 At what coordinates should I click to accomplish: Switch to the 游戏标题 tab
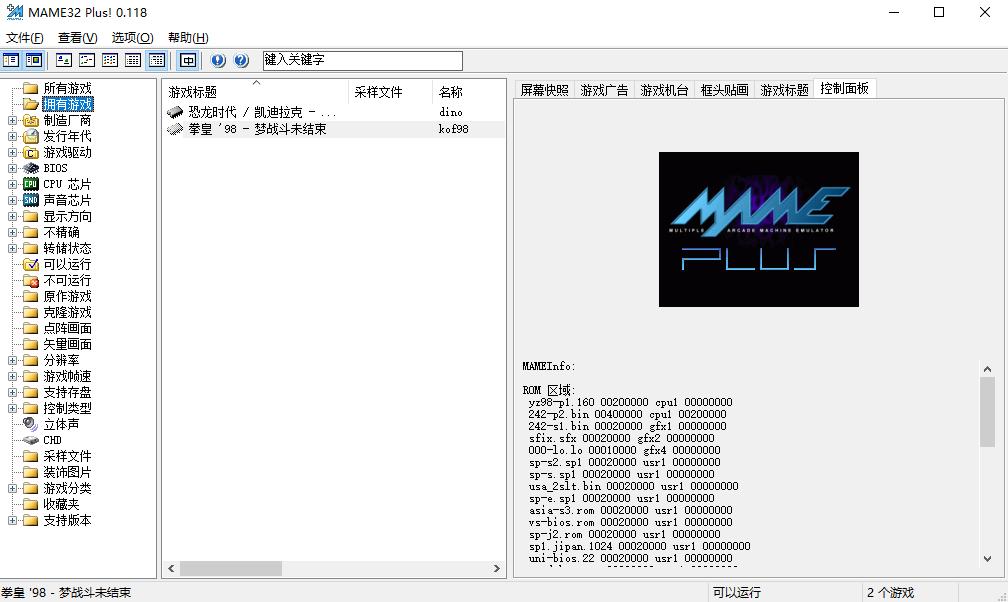(784, 90)
